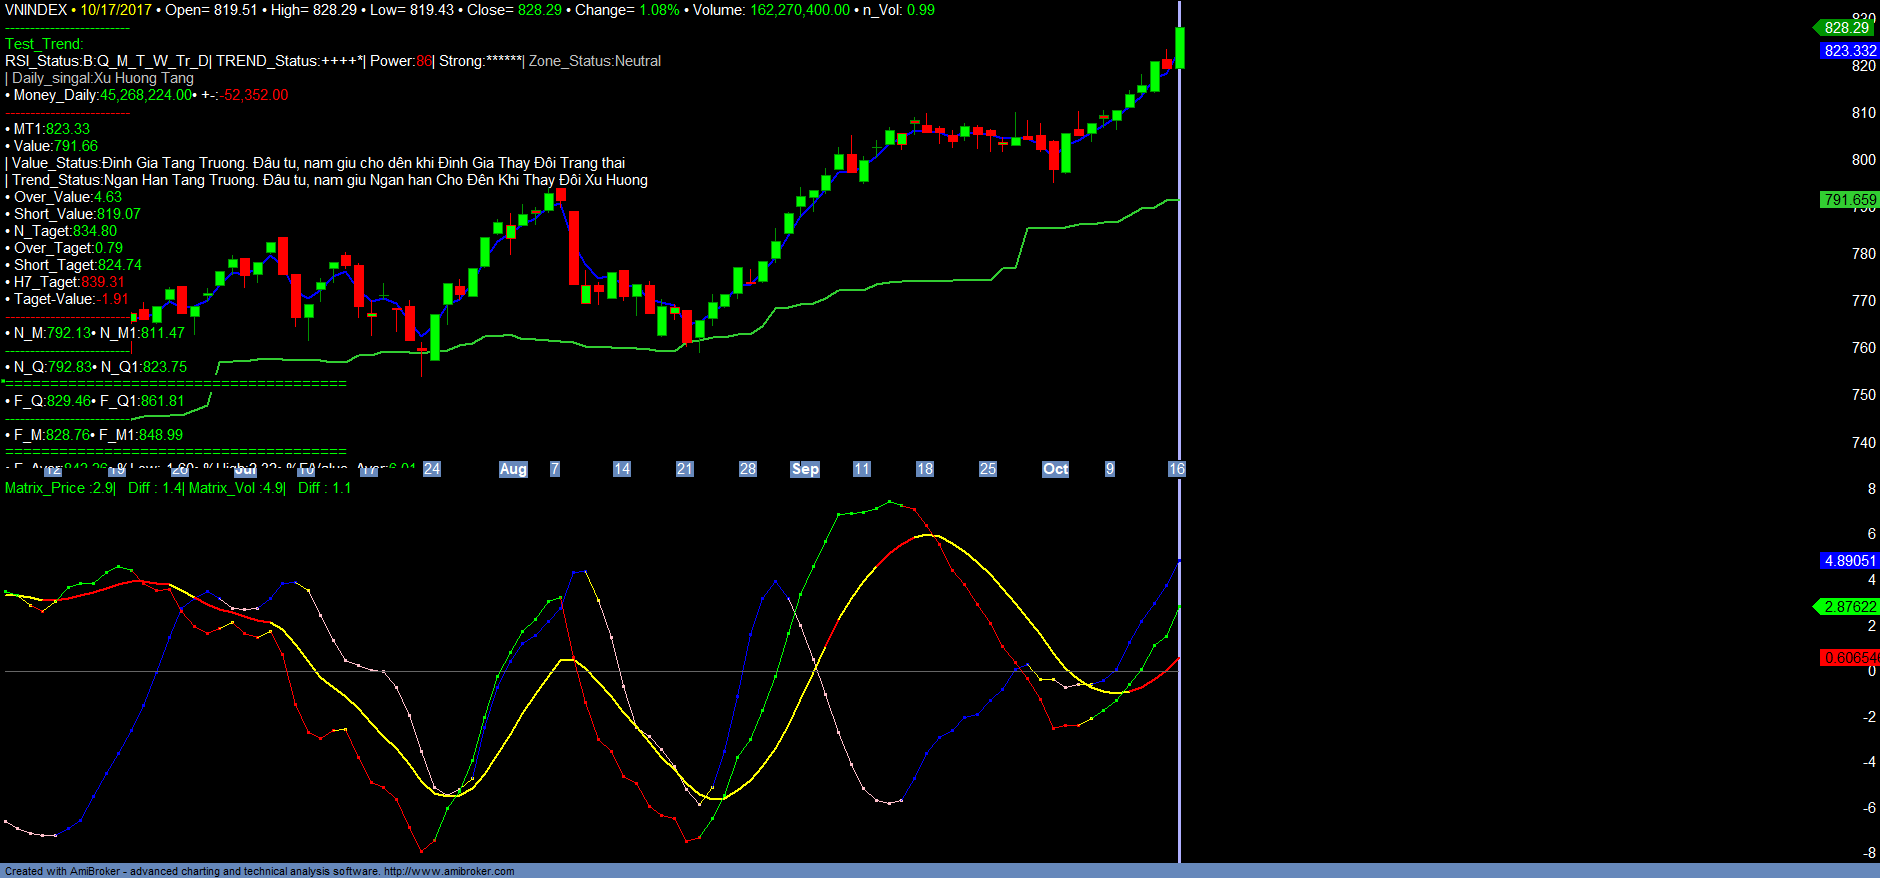Select the Sep month marker on timeline
Screen dimensions: 1880x878
click(x=805, y=469)
